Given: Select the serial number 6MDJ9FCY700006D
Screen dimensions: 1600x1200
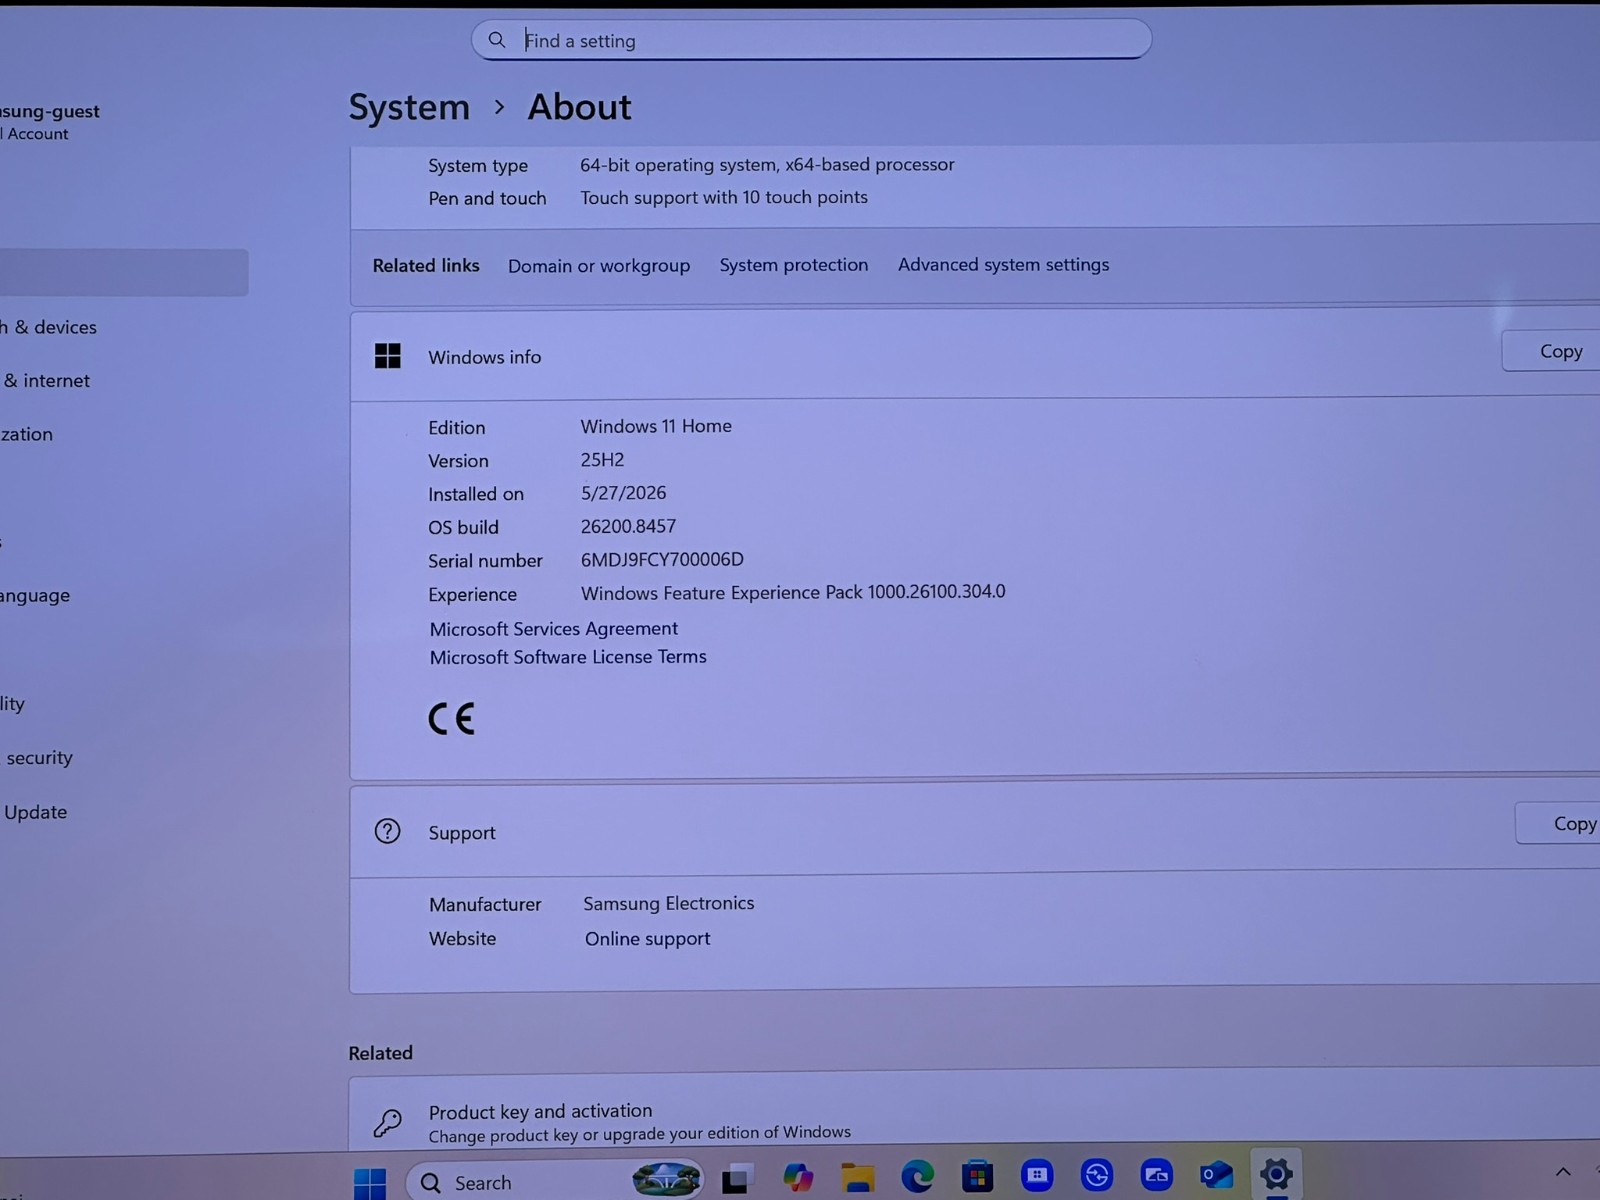Looking at the screenshot, I should pyautogui.click(x=662, y=560).
